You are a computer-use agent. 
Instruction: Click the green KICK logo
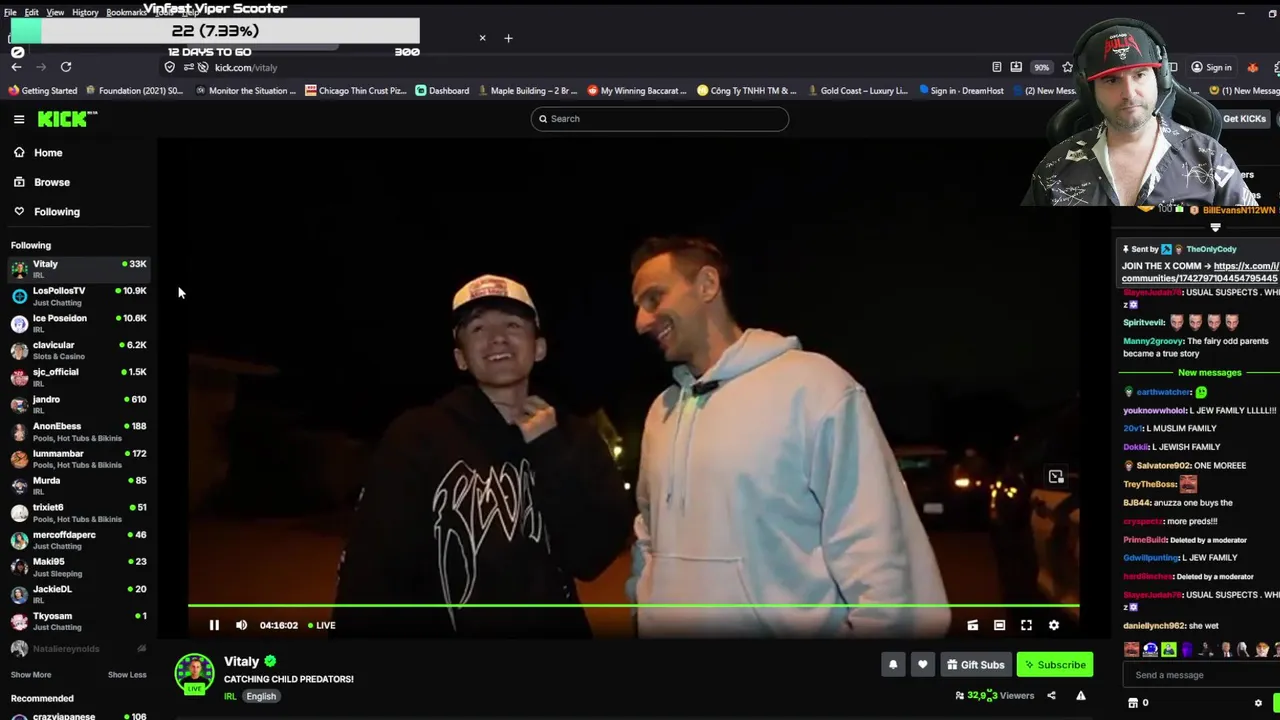point(67,119)
